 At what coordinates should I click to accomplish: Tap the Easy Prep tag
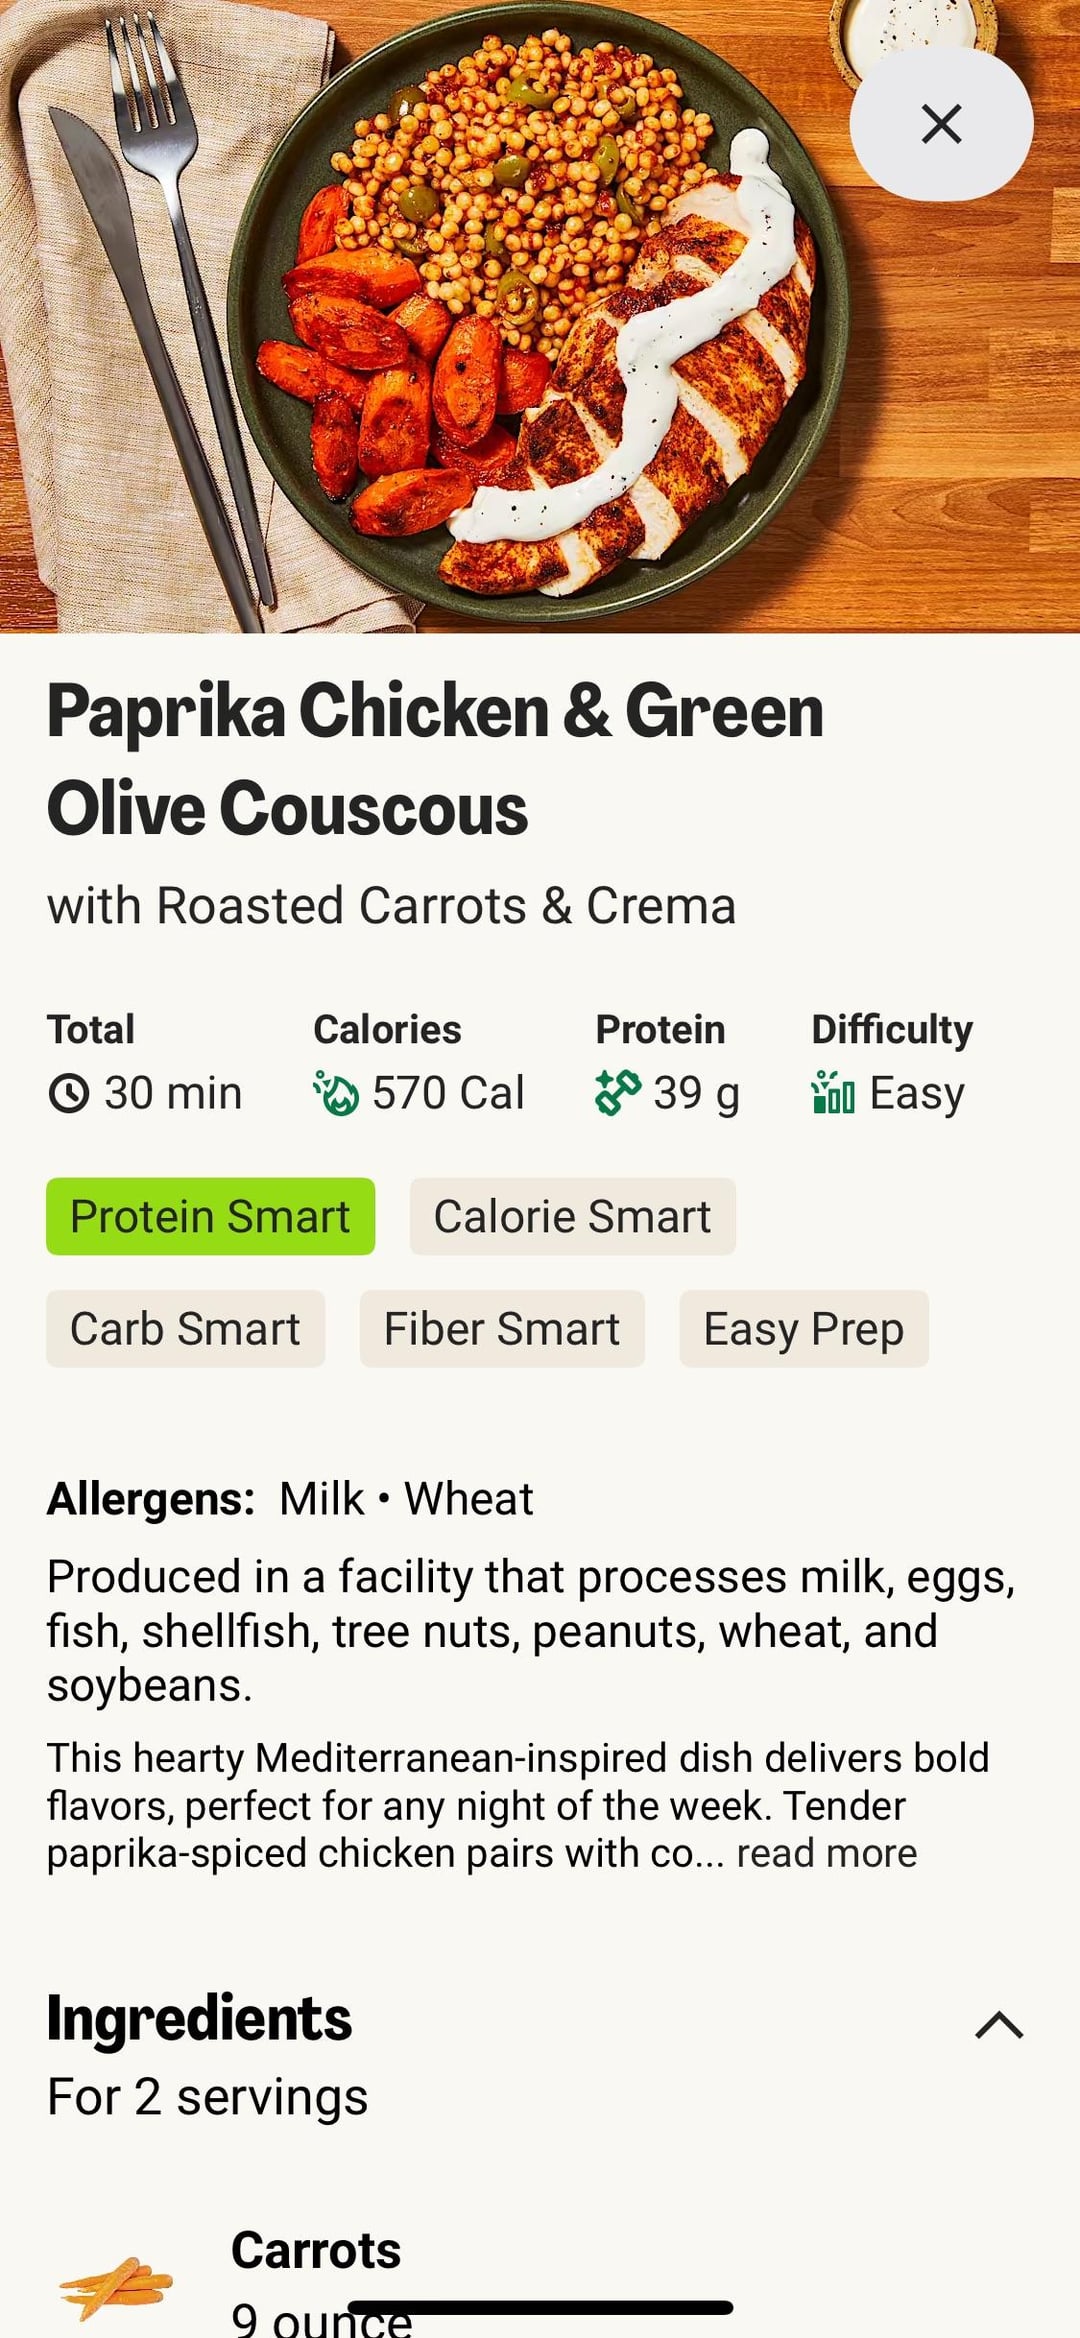pos(804,1329)
